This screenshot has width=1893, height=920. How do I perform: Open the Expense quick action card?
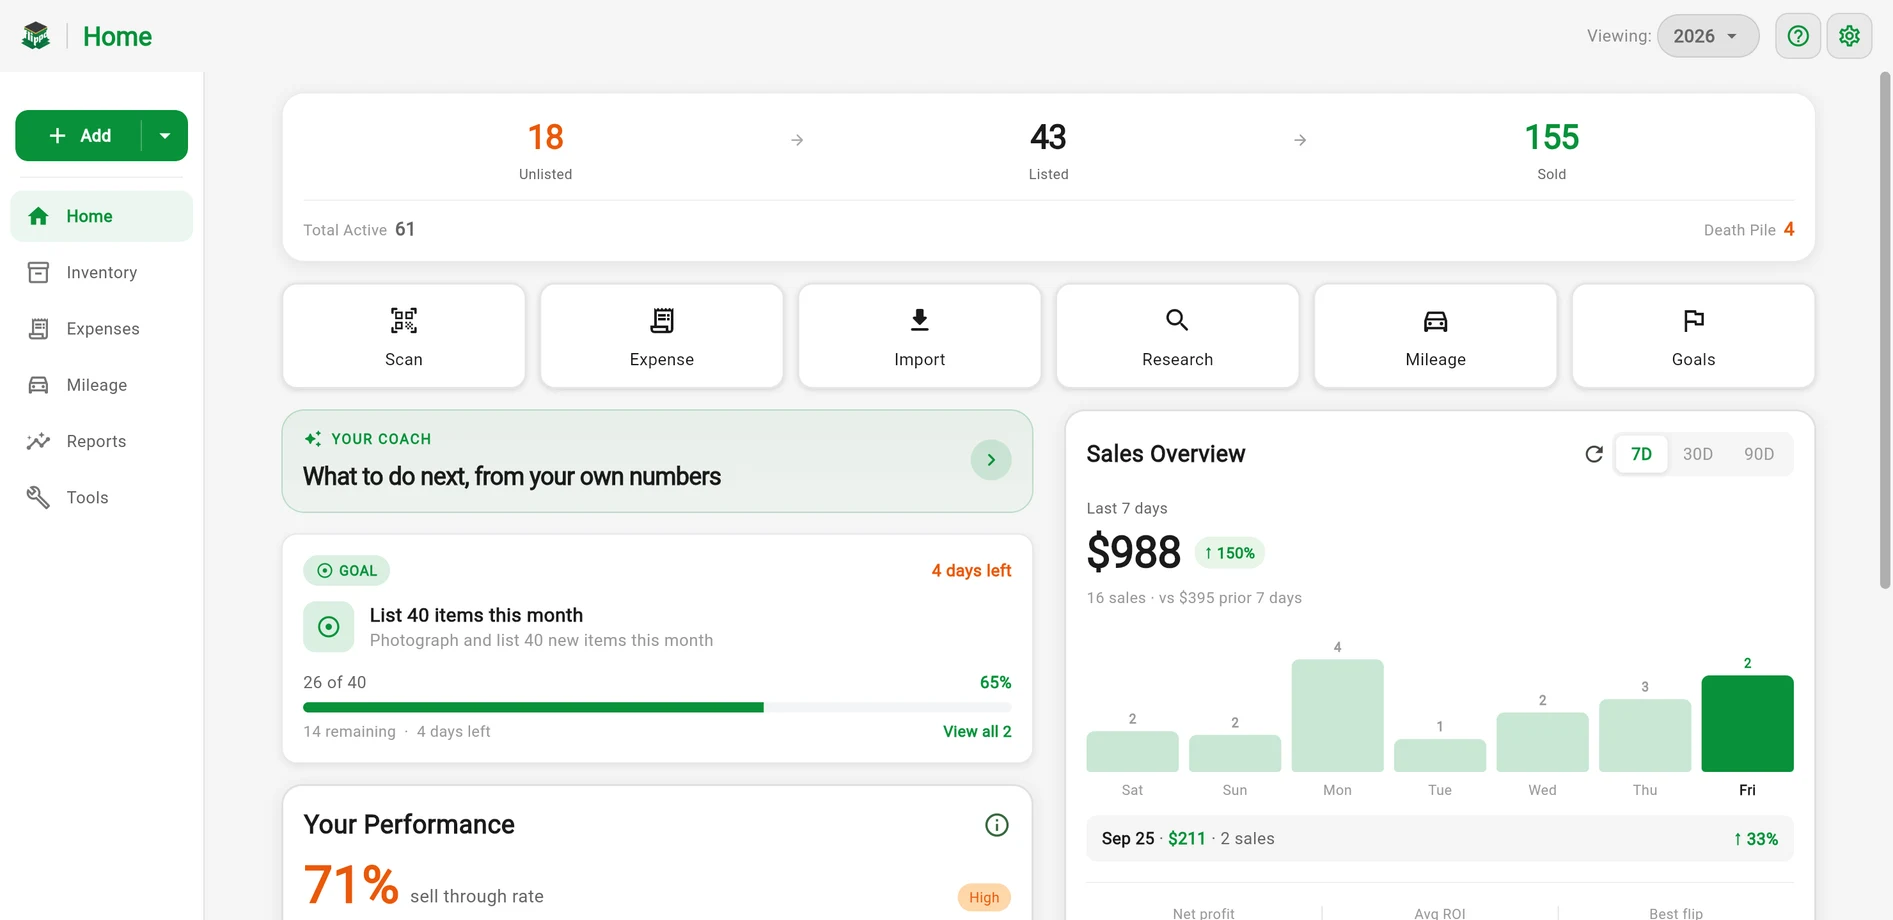[662, 336]
